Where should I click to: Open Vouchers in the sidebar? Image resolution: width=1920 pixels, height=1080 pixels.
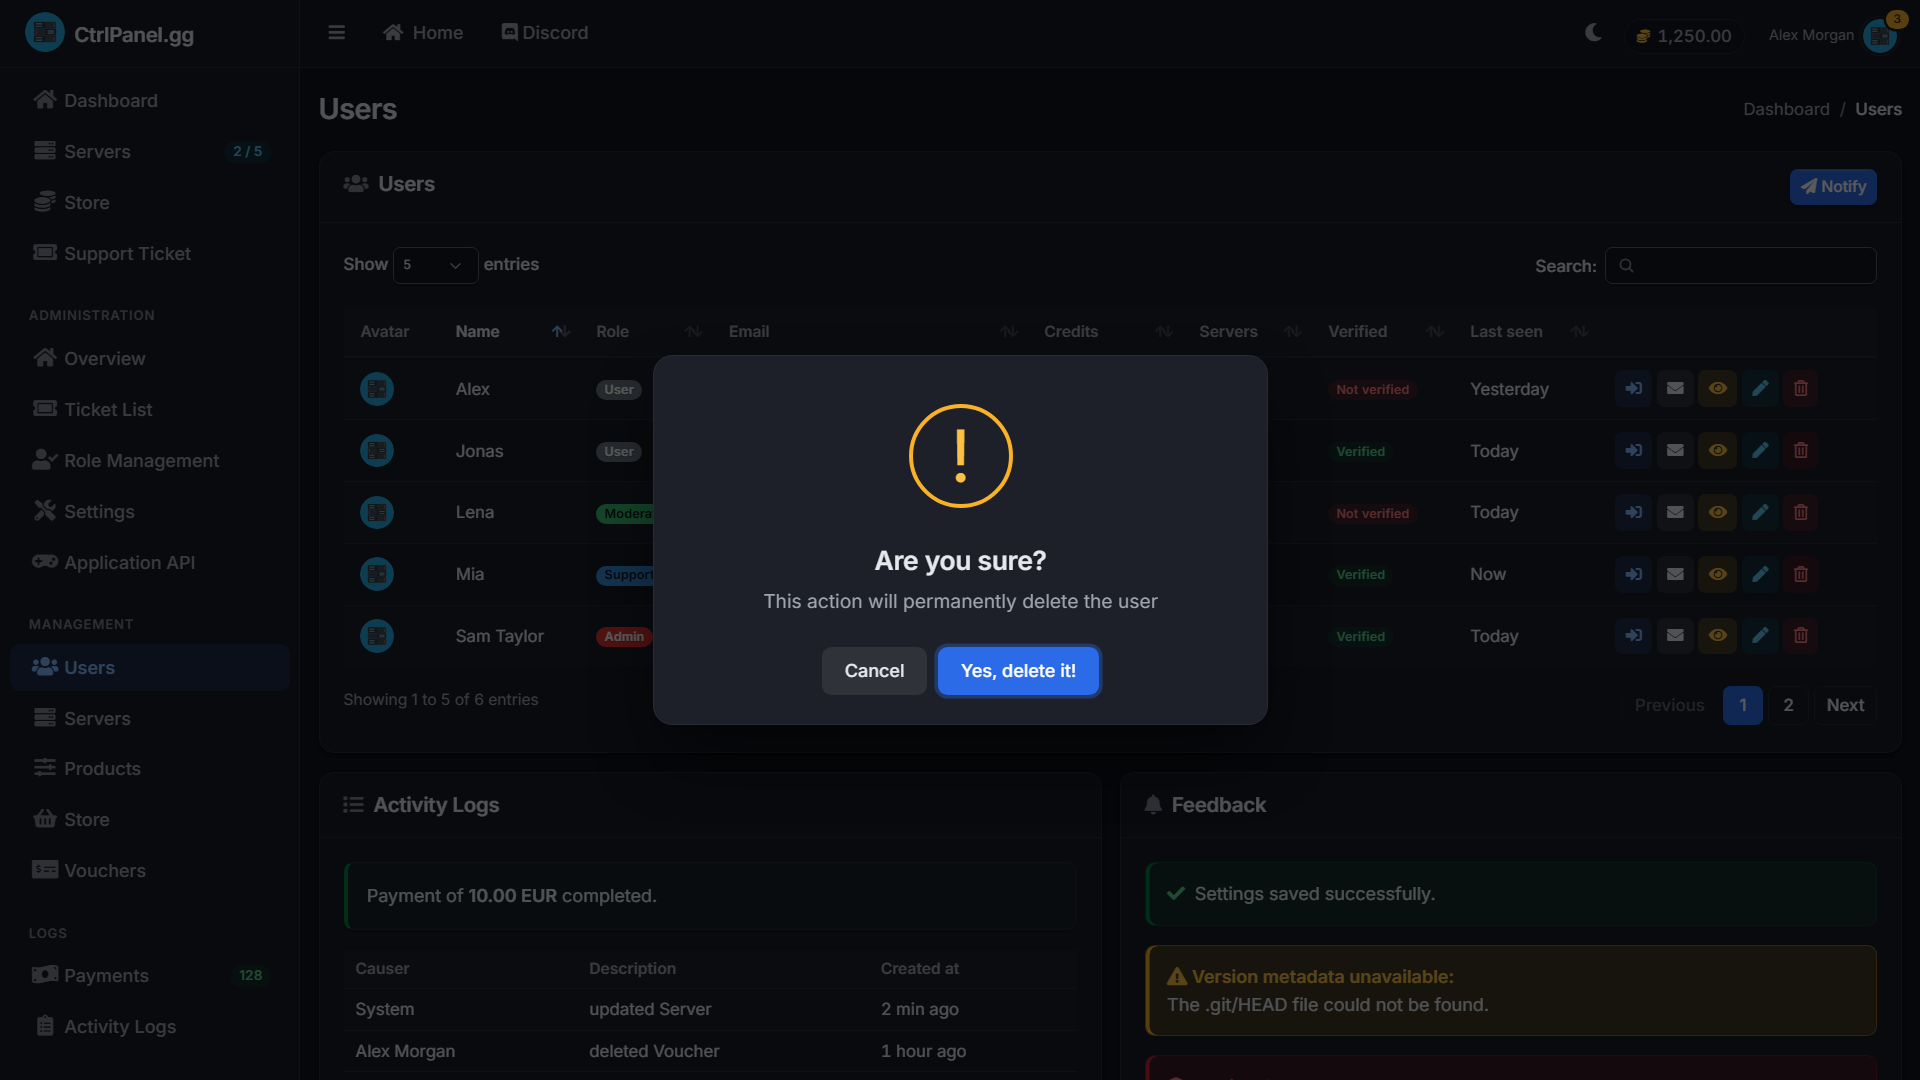pos(150,871)
